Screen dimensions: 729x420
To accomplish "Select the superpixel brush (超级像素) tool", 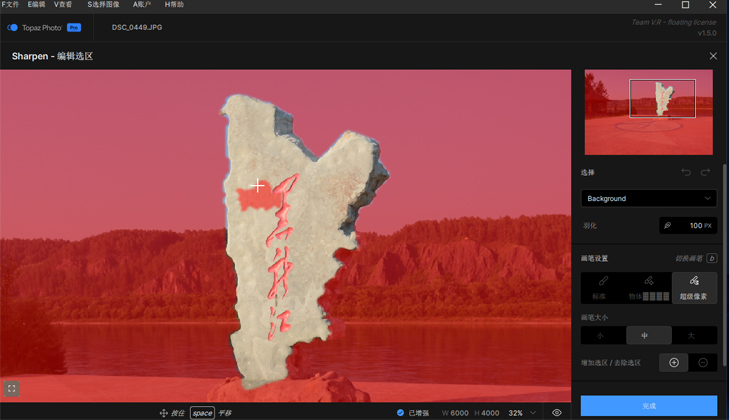I will click(694, 287).
